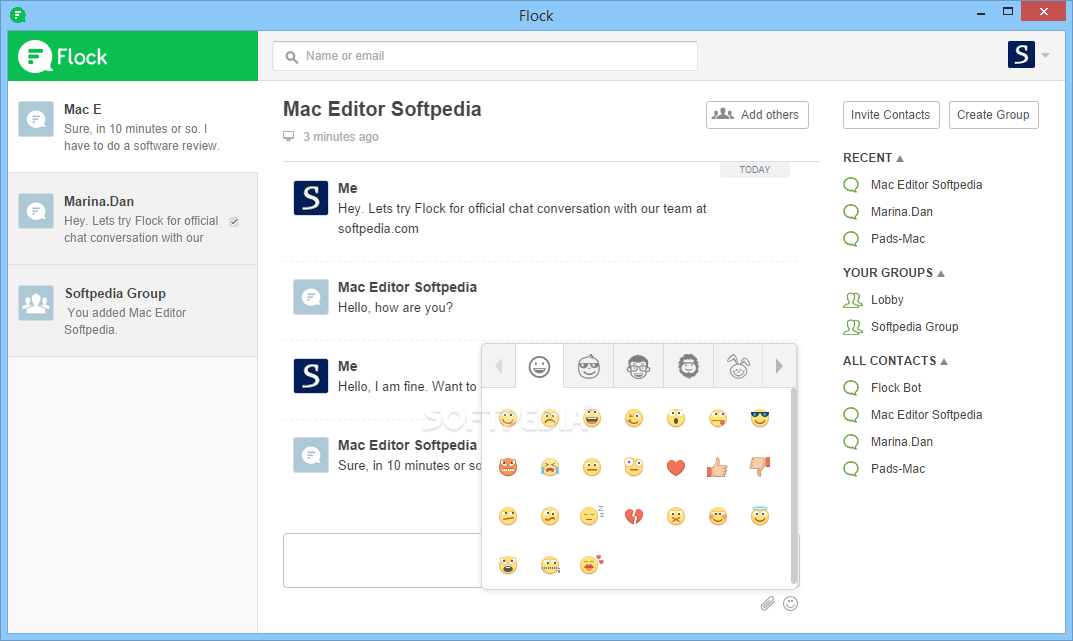Open Marina.Dan in Recent list
The width and height of the screenshot is (1073, 641).
click(x=901, y=212)
